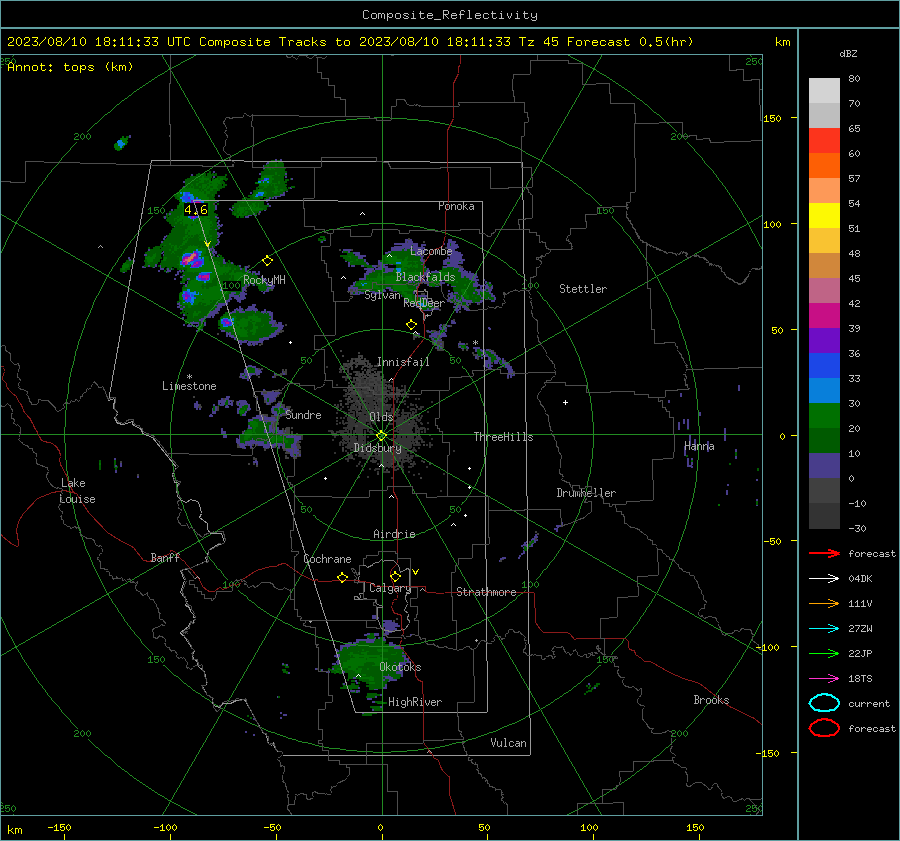The image size is (900, 841).
Task: Click the cyan 27ZW track arrow
Action: 824,629
